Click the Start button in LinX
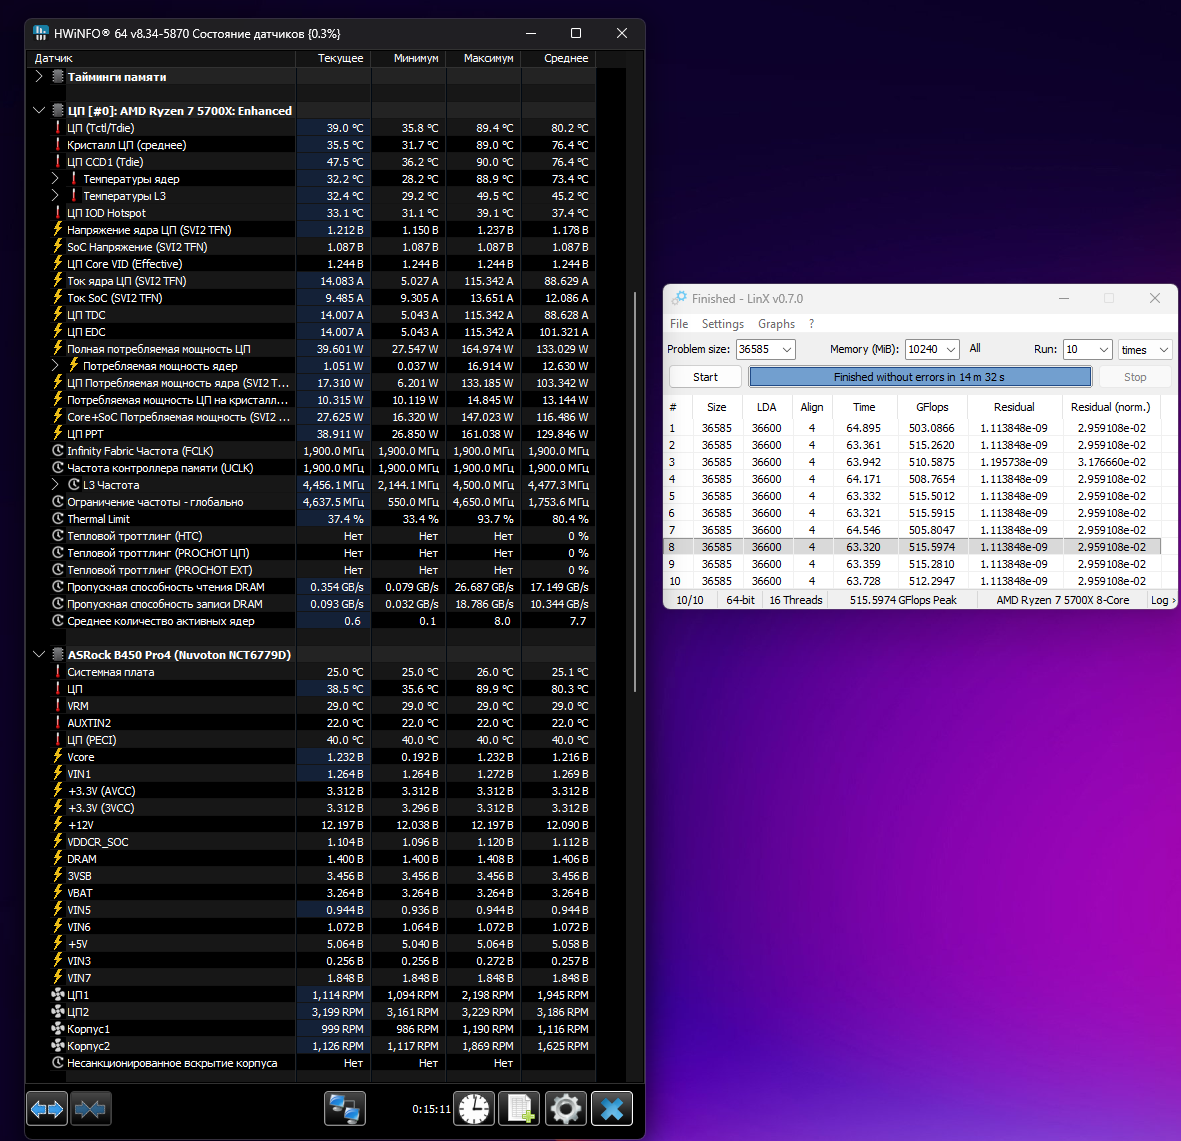The width and height of the screenshot is (1181, 1141). [x=705, y=377]
